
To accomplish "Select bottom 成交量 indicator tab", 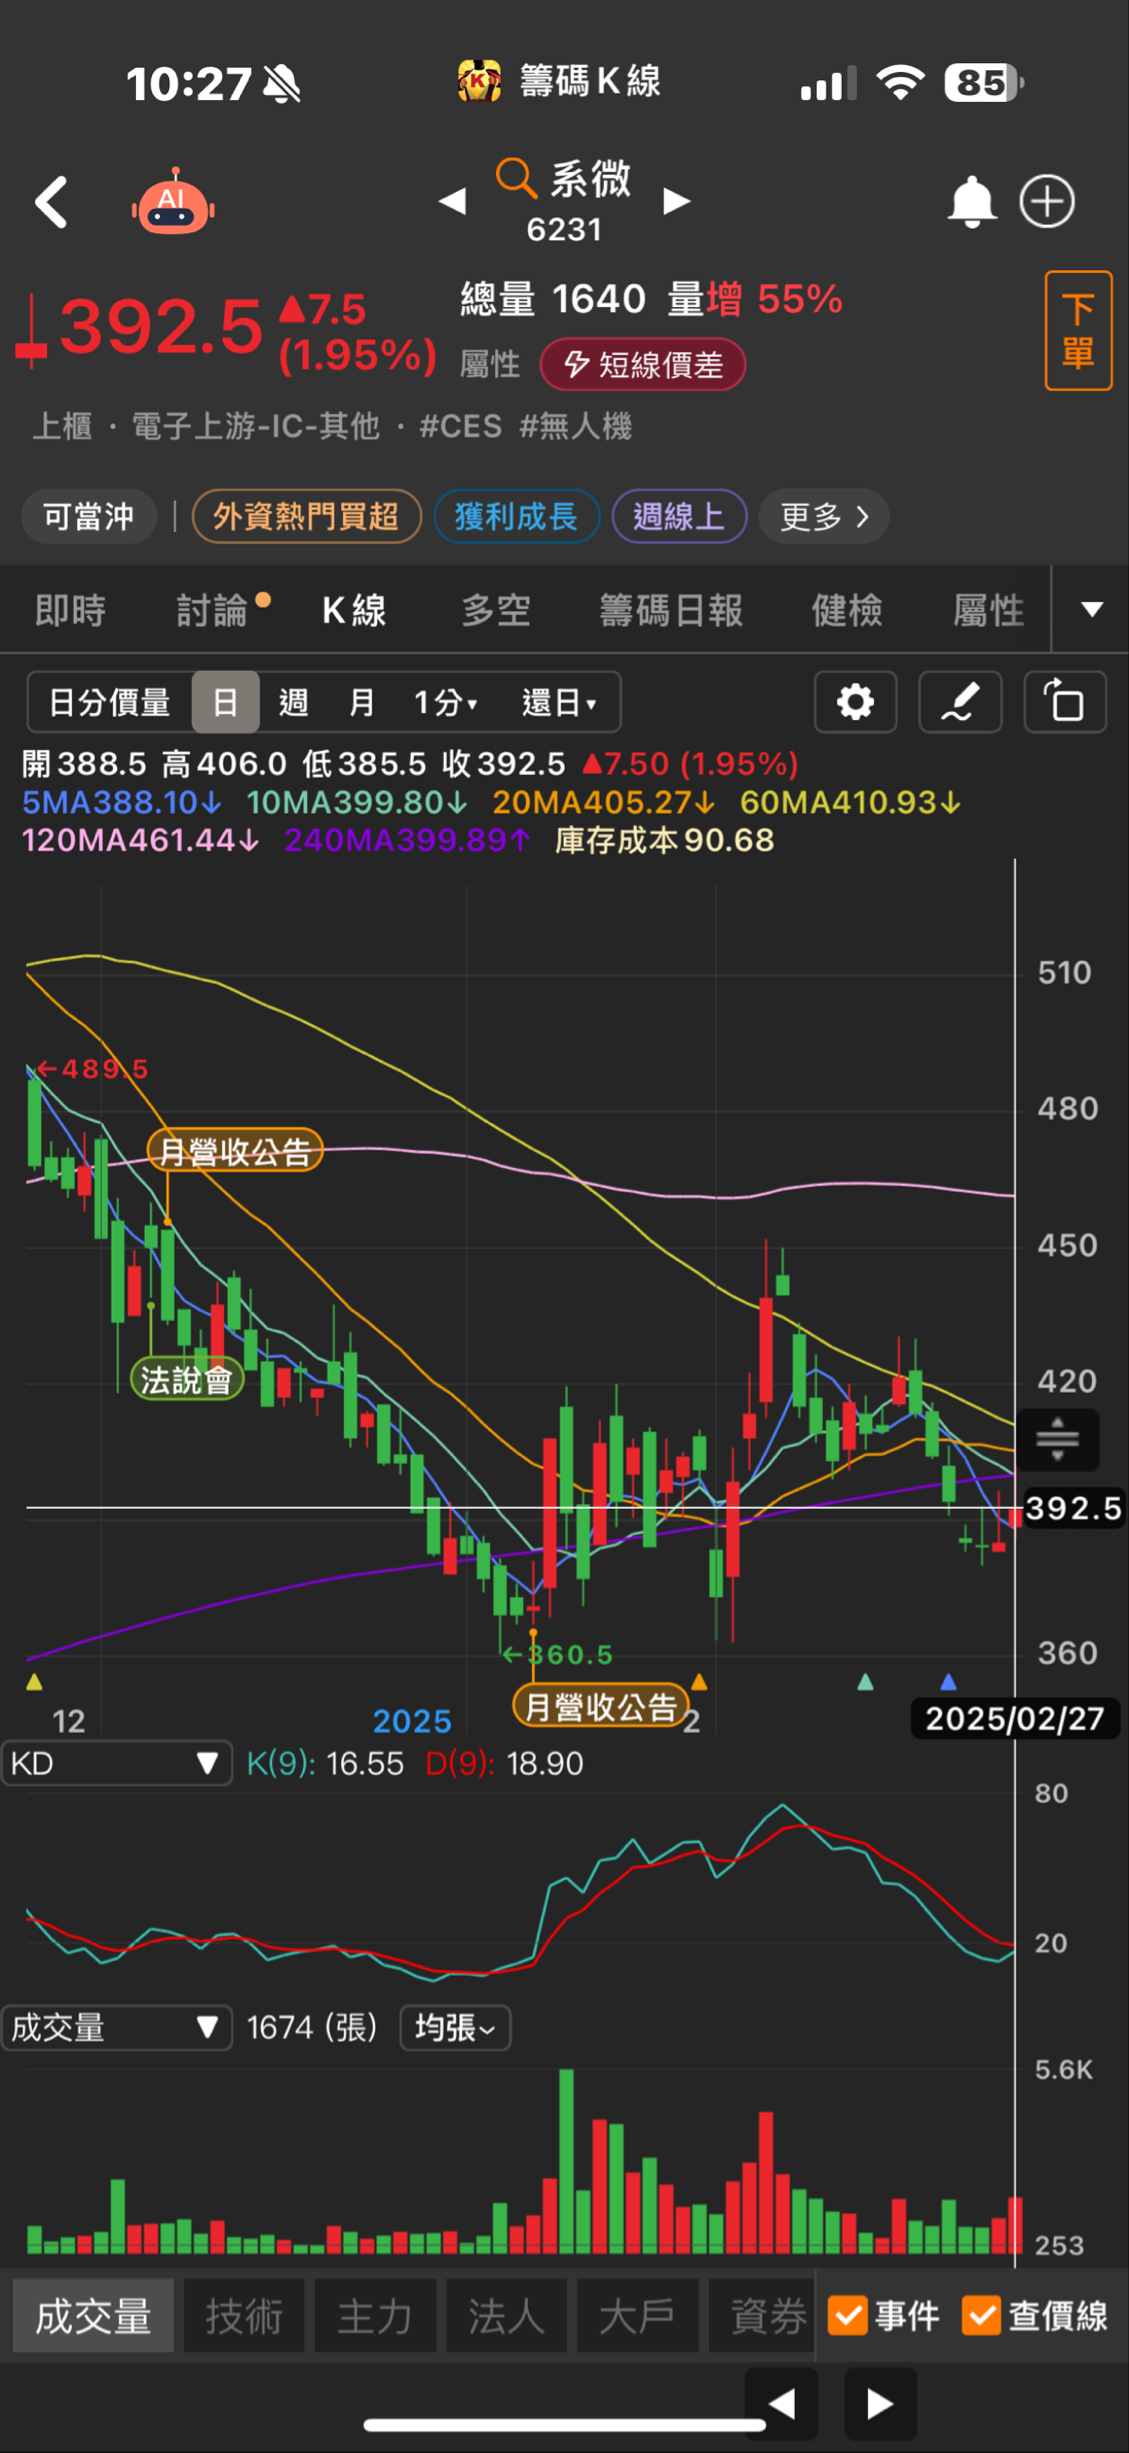I will (x=93, y=2315).
